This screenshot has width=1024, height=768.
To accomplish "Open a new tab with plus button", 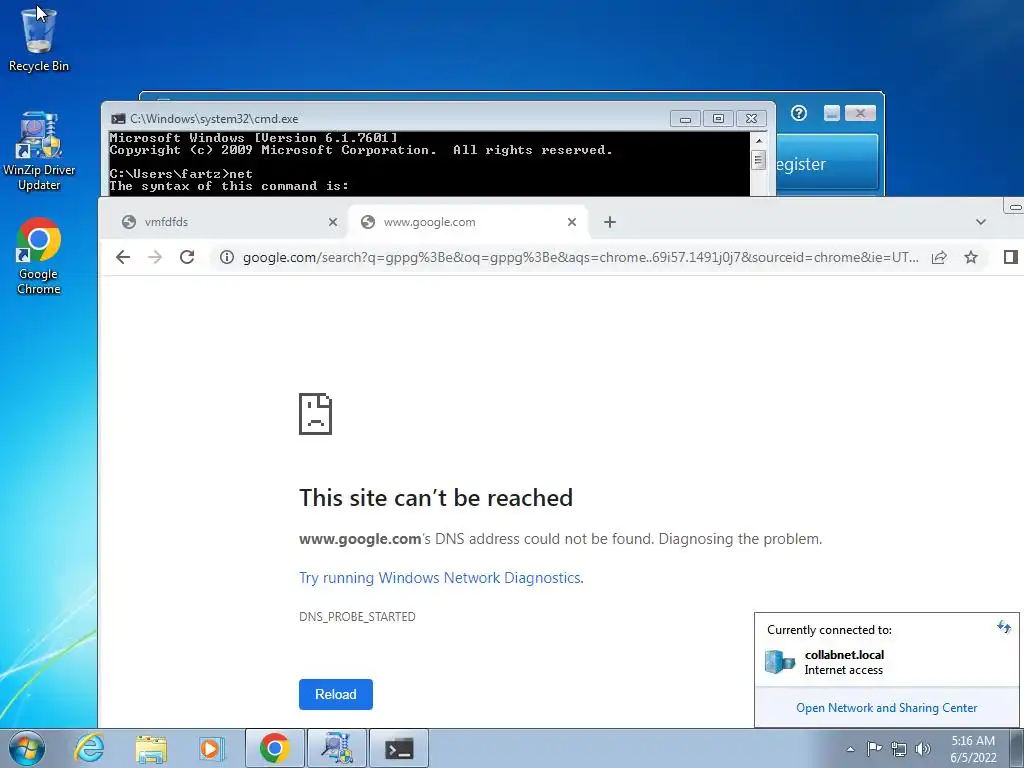I will click(609, 222).
